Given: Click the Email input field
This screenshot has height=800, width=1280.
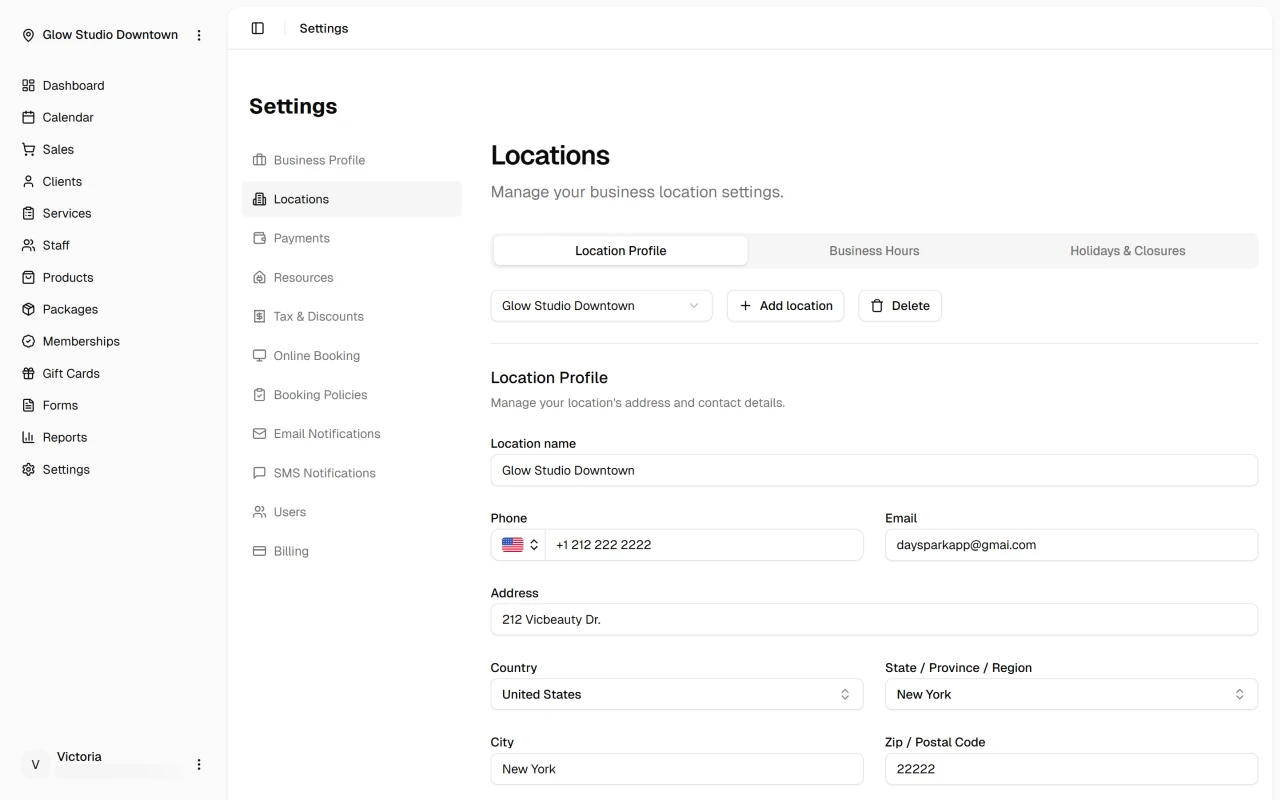Looking at the screenshot, I should click(x=1071, y=545).
